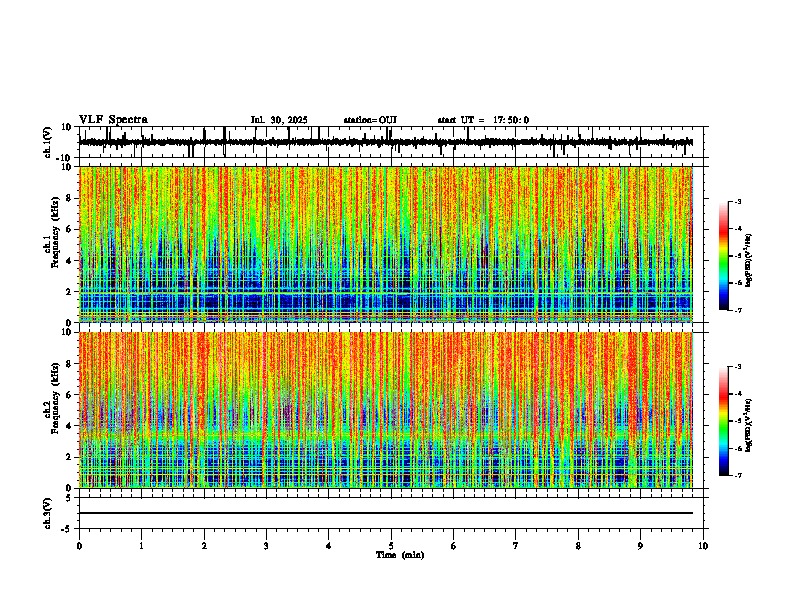Click the ch.1 spectrogram color scale bar
This screenshot has height=612, width=792.
(x=723, y=256)
